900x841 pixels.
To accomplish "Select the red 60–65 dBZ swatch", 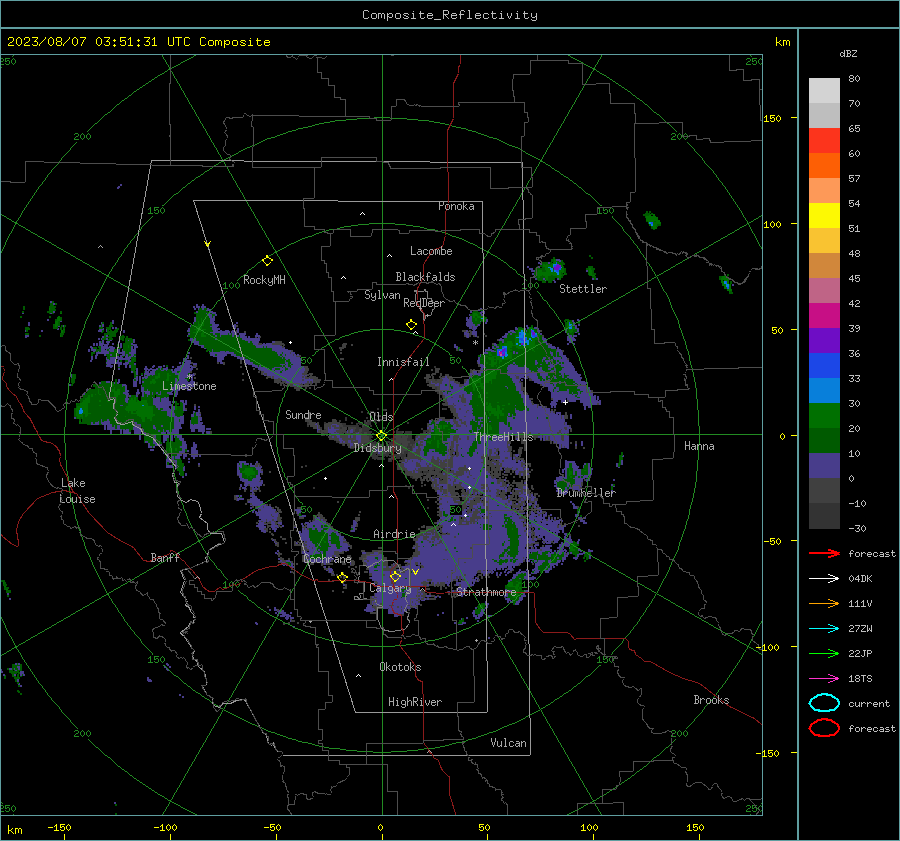I will coord(824,141).
